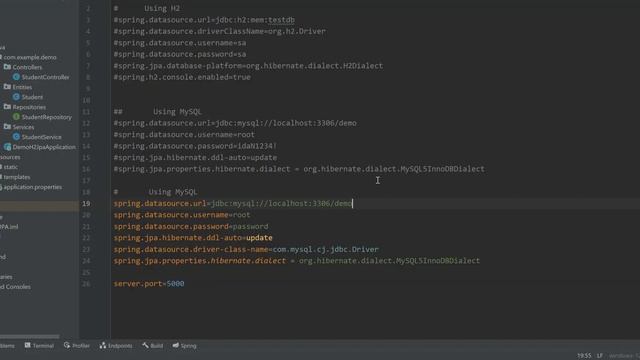Click 'org.h2.Driver' driverClassName line
The height and width of the screenshot is (360, 640).
point(220,31)
